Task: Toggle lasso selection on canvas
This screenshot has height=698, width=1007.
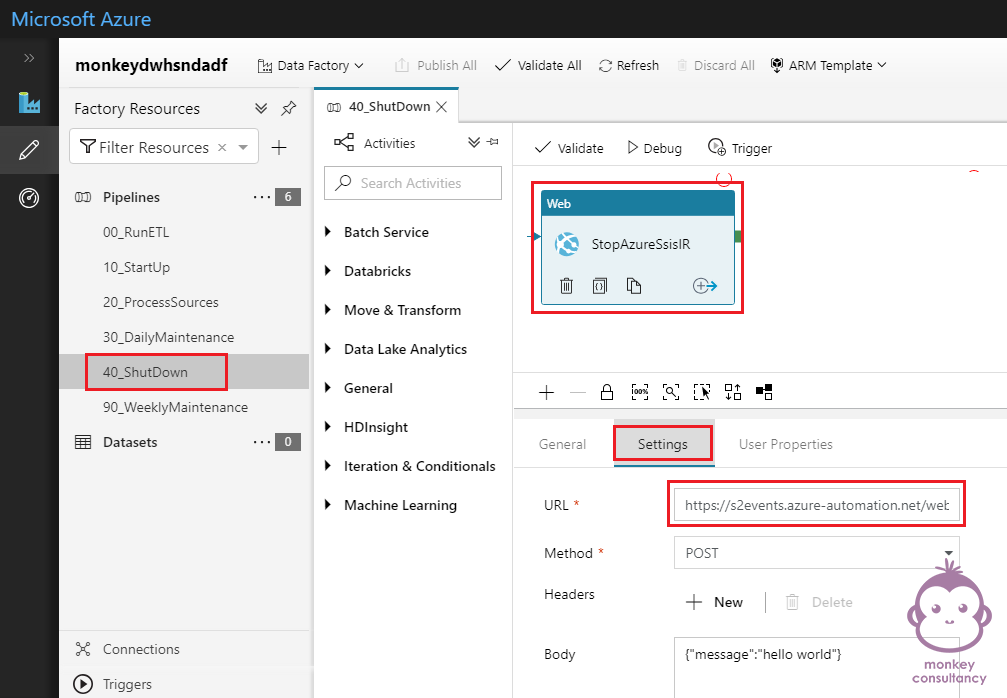Action: click(x=702, y=392)
